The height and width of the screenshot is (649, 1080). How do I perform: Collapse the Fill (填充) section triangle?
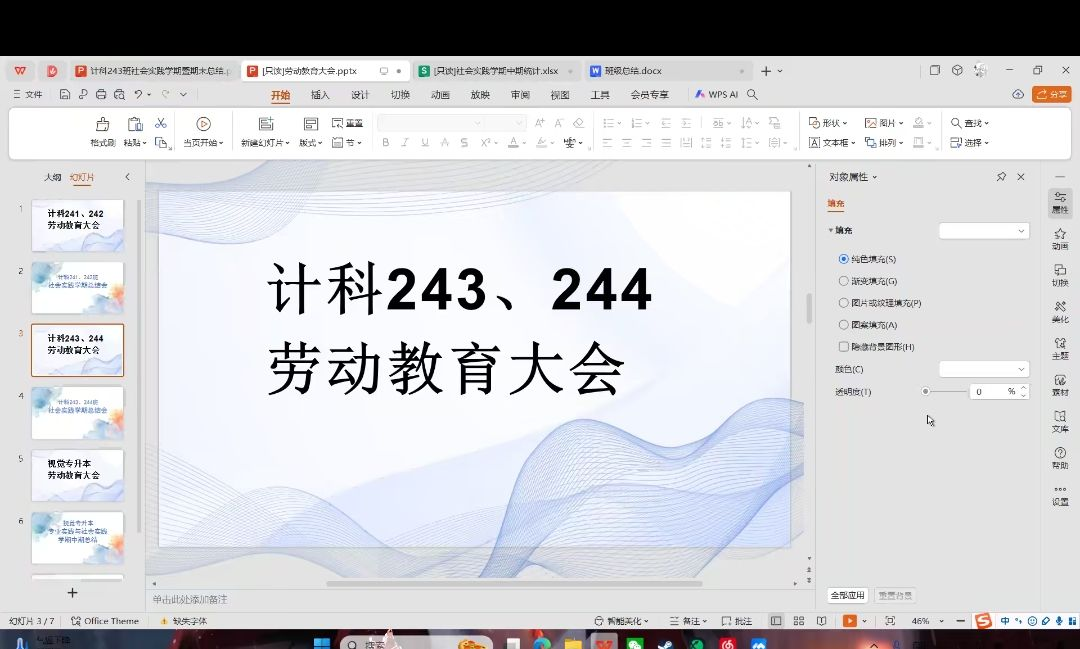pos(831,230)
